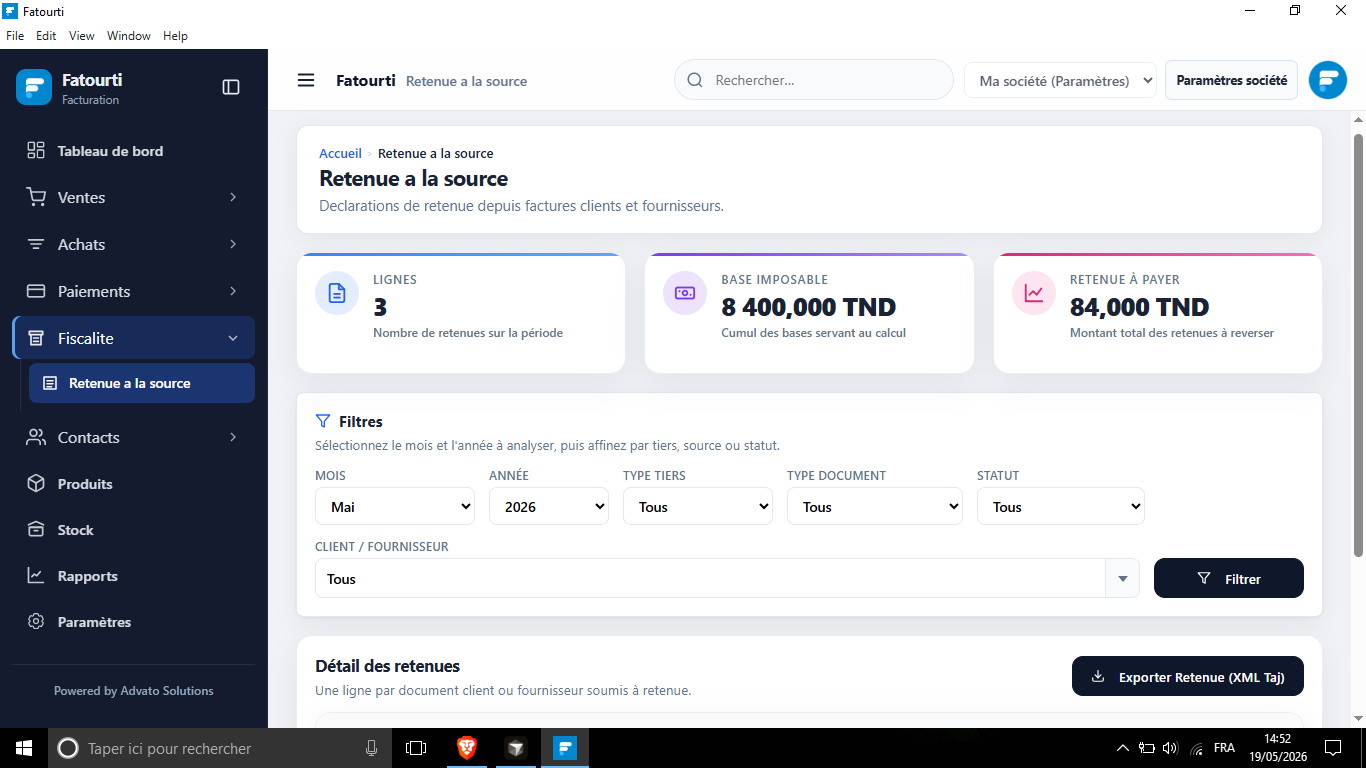Click the Fiscalite archive icon

(x=36, y=338)
